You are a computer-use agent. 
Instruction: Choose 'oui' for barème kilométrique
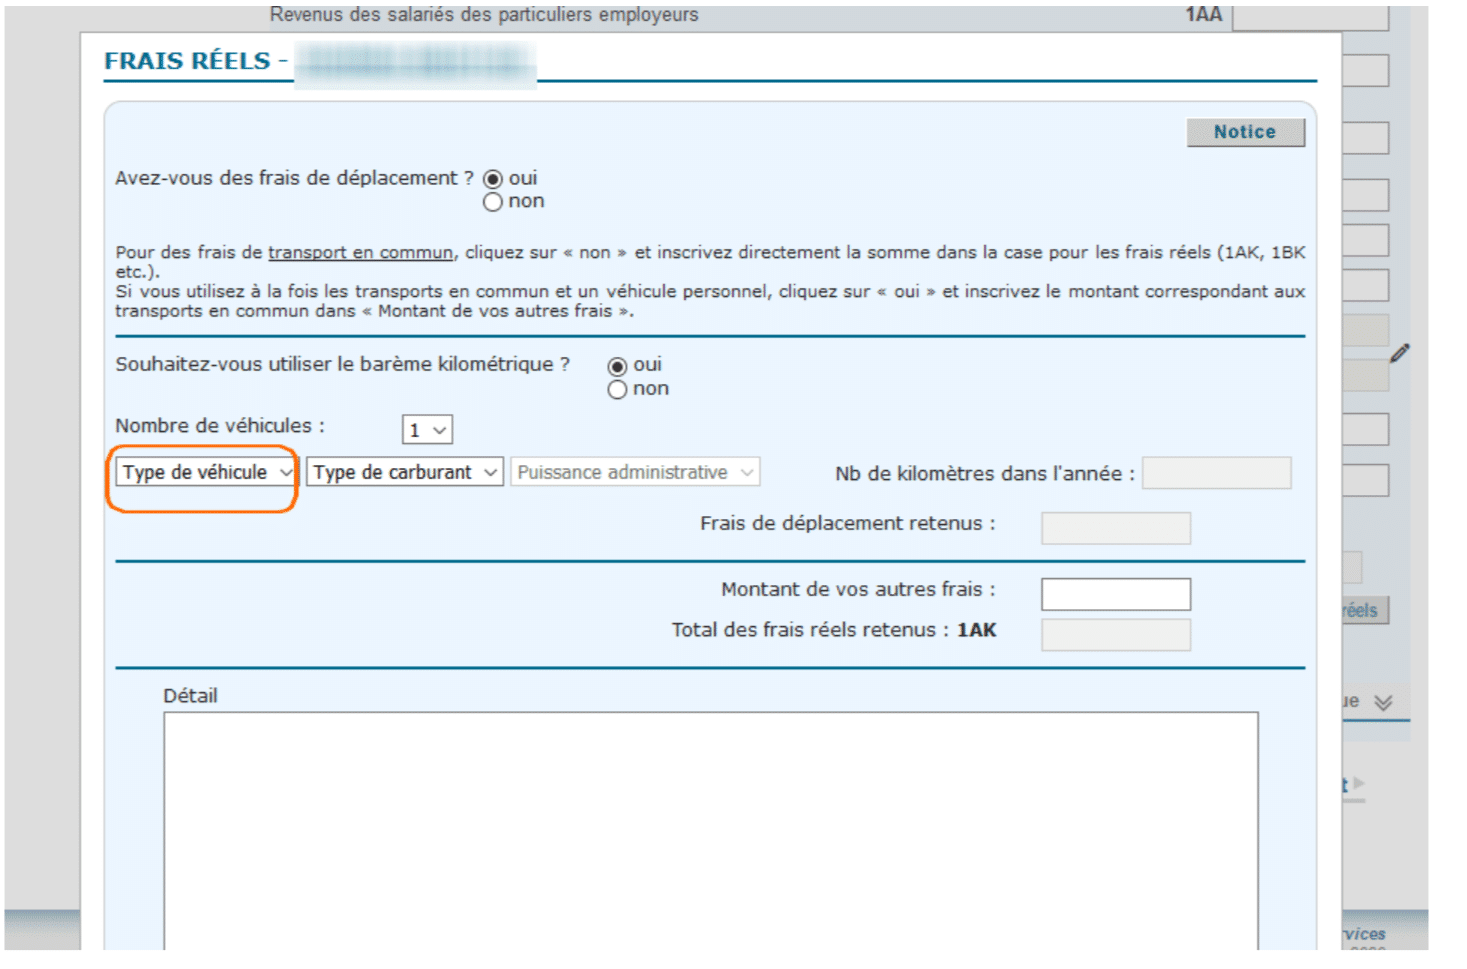tap(618, 366)
